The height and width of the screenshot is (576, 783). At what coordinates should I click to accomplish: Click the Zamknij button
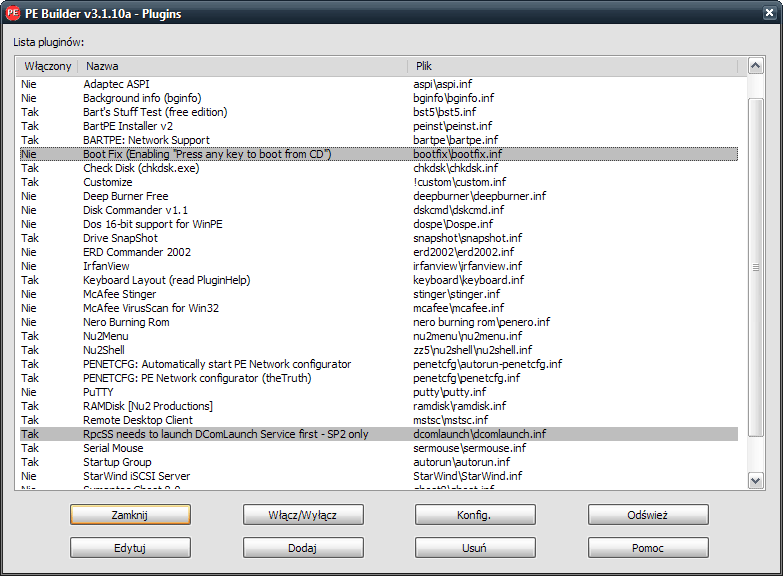point(130,515)
